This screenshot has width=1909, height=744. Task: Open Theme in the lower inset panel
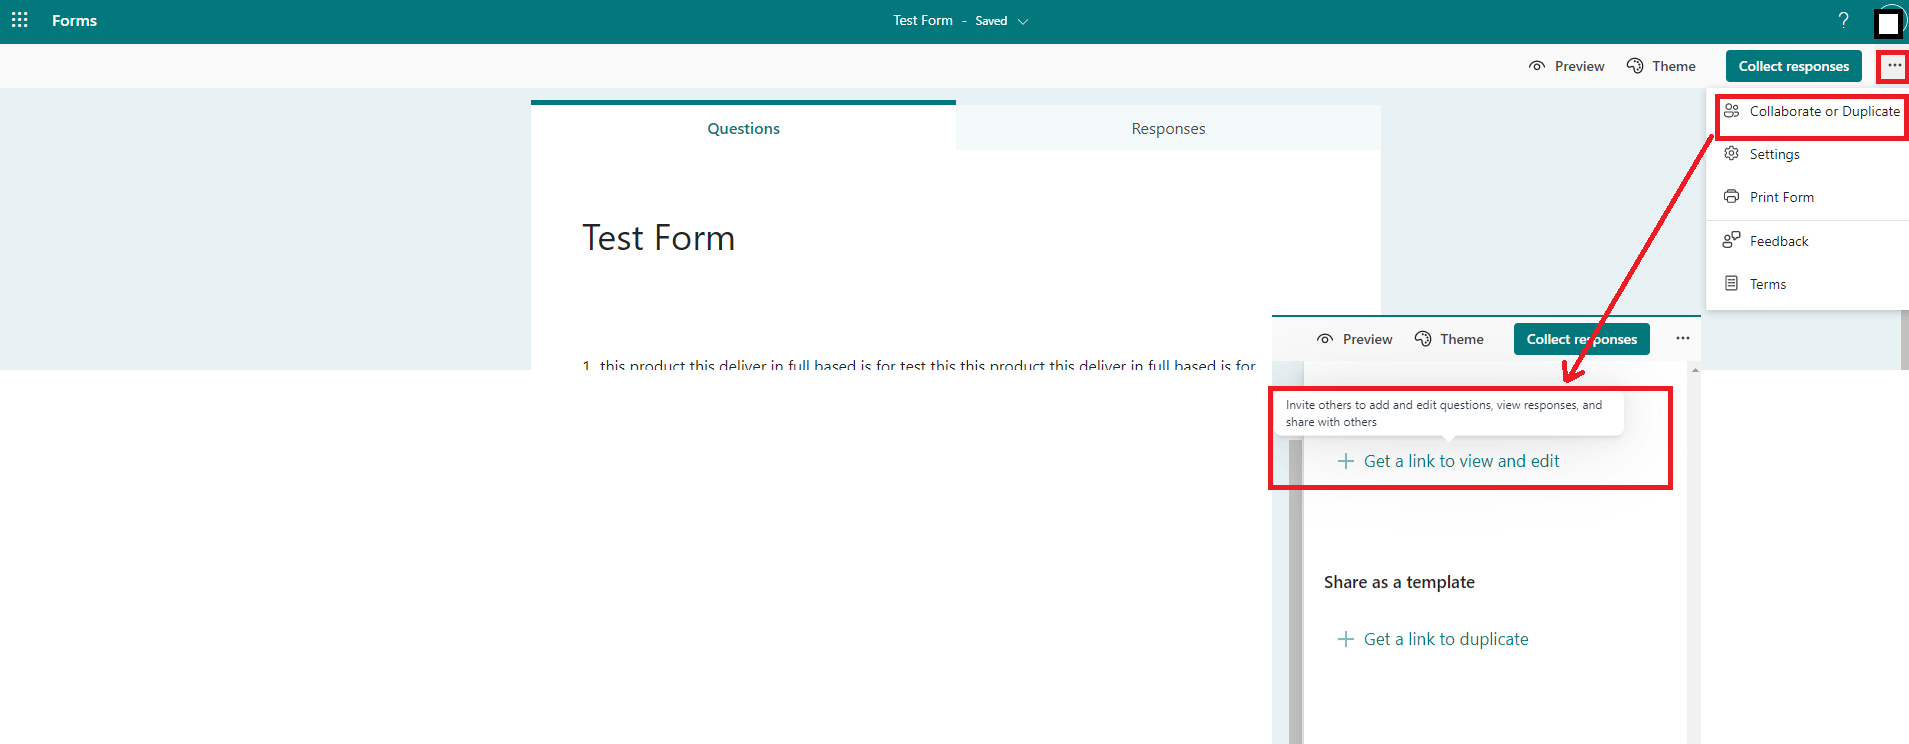[1449, 339]
